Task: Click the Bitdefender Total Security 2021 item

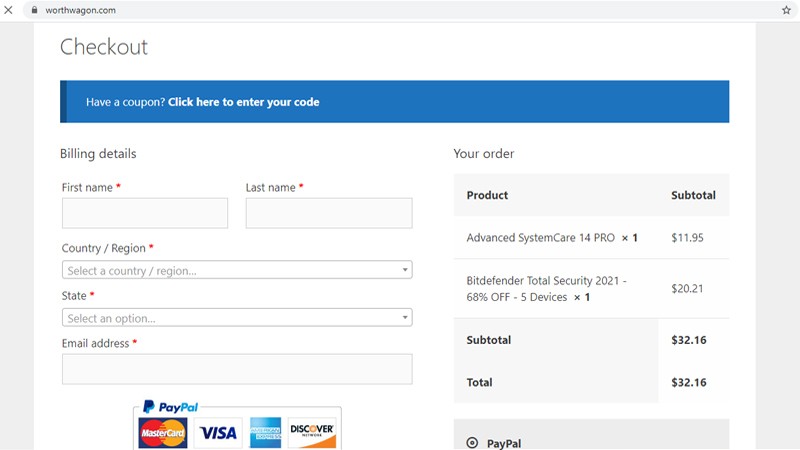Action: (546, 289)
